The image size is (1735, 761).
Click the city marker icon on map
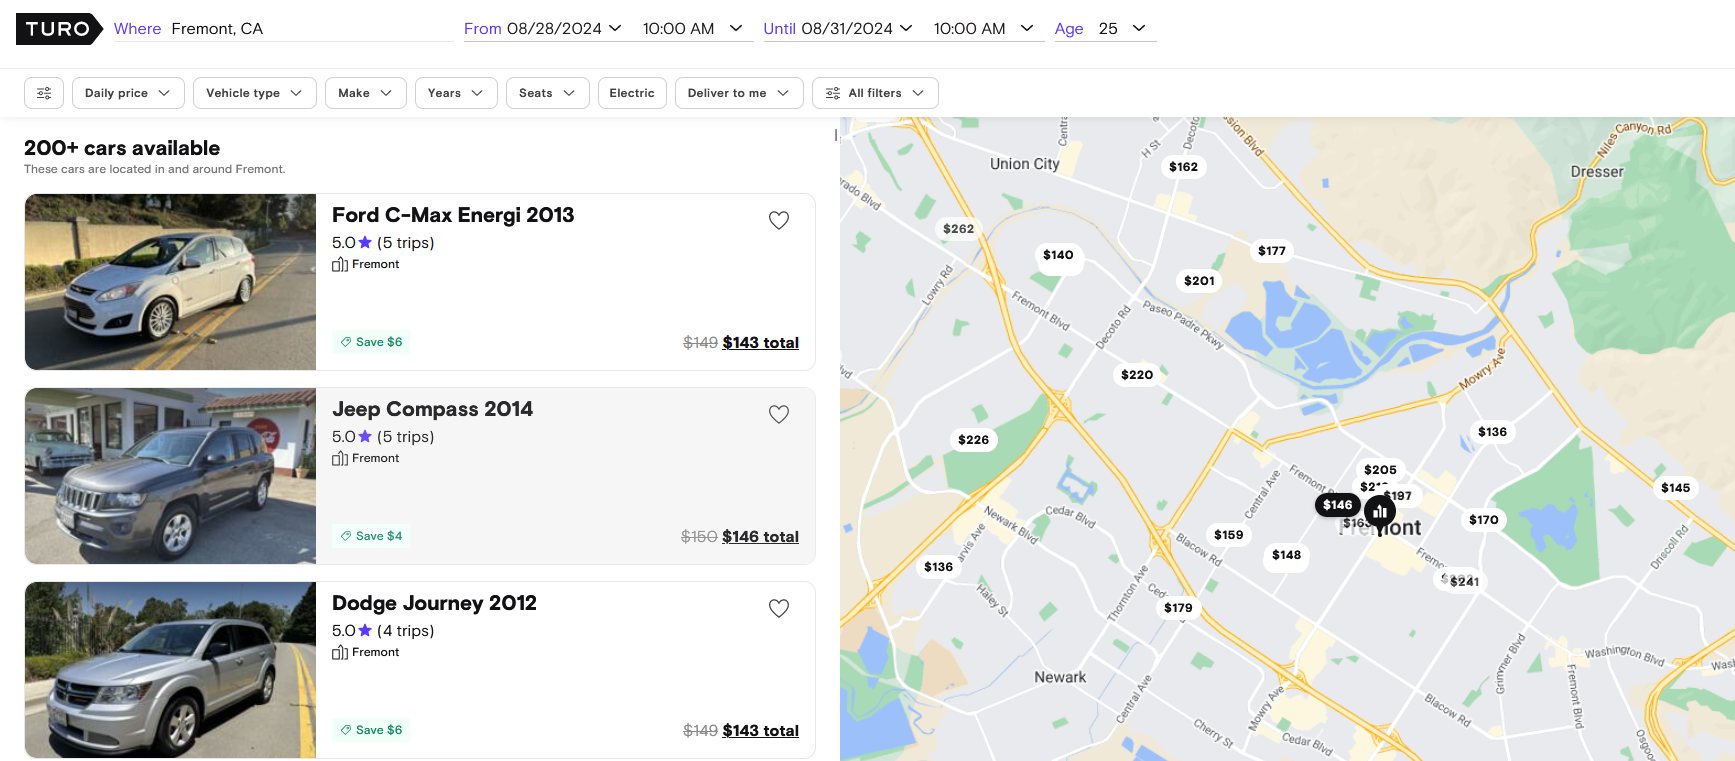pyautogui.click(x=1380, y=512)
